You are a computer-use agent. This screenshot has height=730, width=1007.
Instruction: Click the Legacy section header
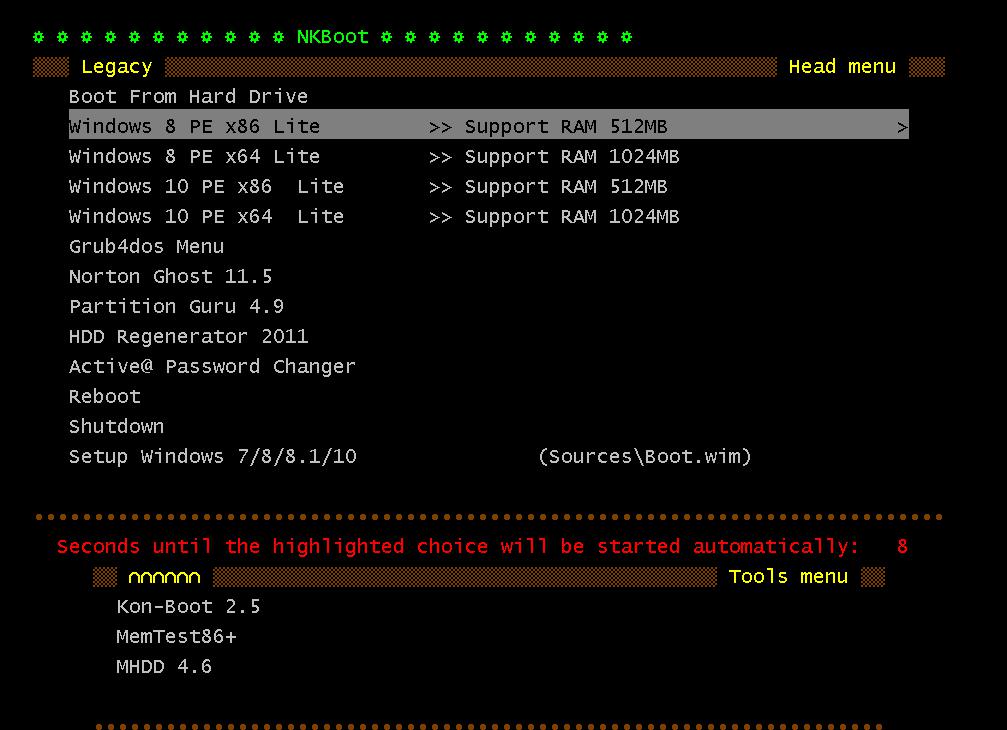[x=116, y=66]
